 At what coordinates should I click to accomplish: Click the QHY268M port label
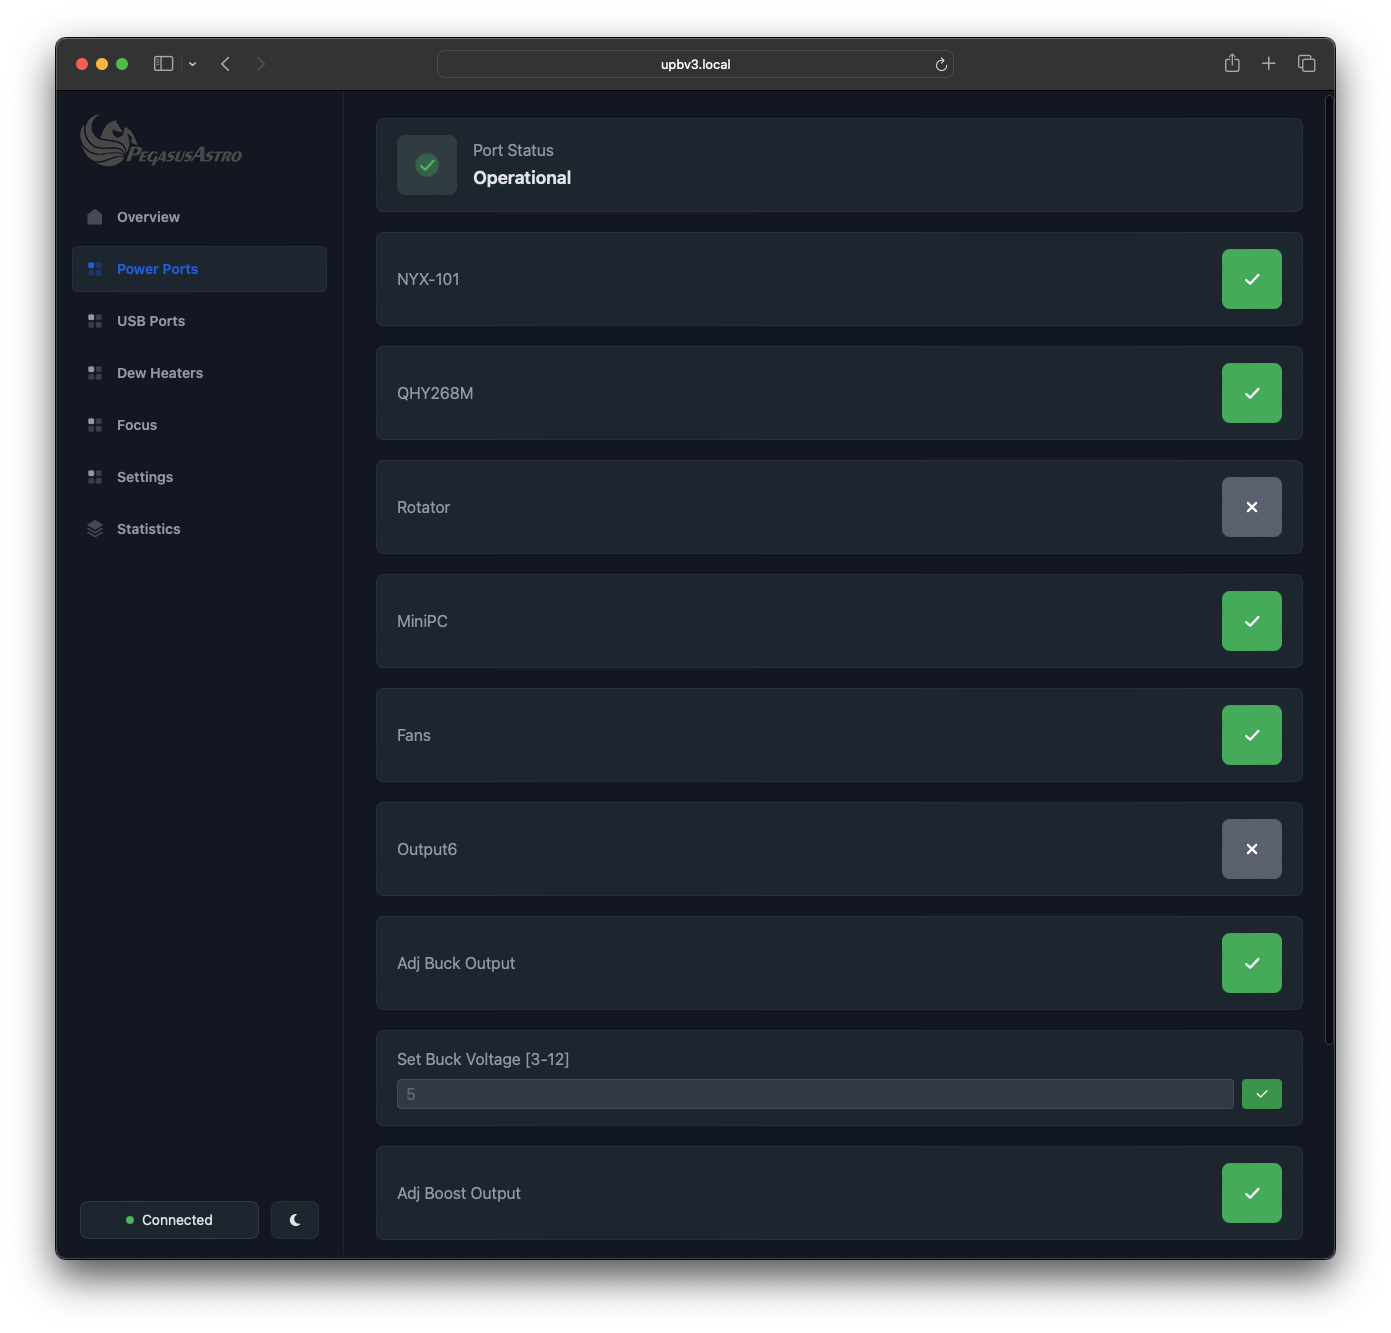435,393
